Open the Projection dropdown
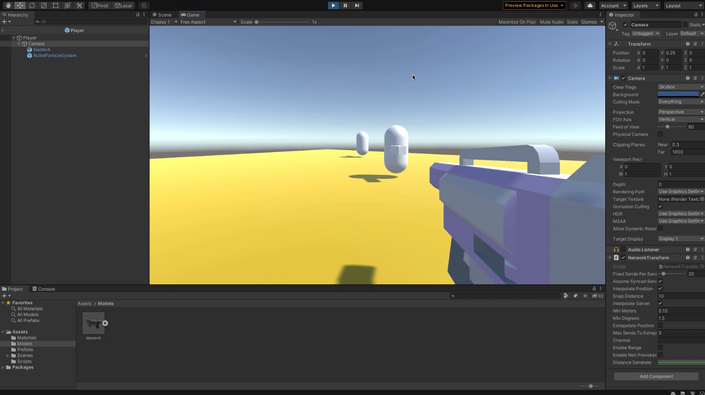This screenshot has height=395, width=705. 681,112
